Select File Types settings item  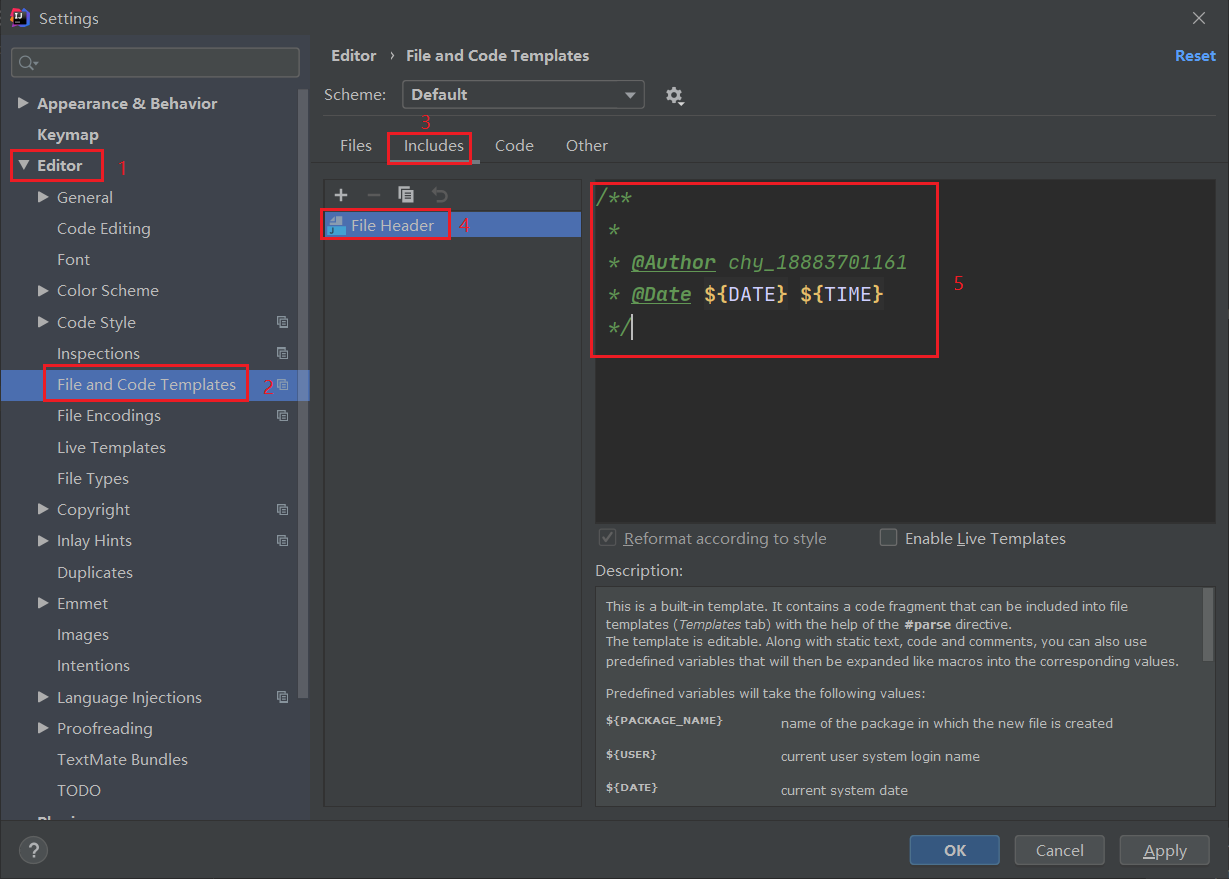93,478
